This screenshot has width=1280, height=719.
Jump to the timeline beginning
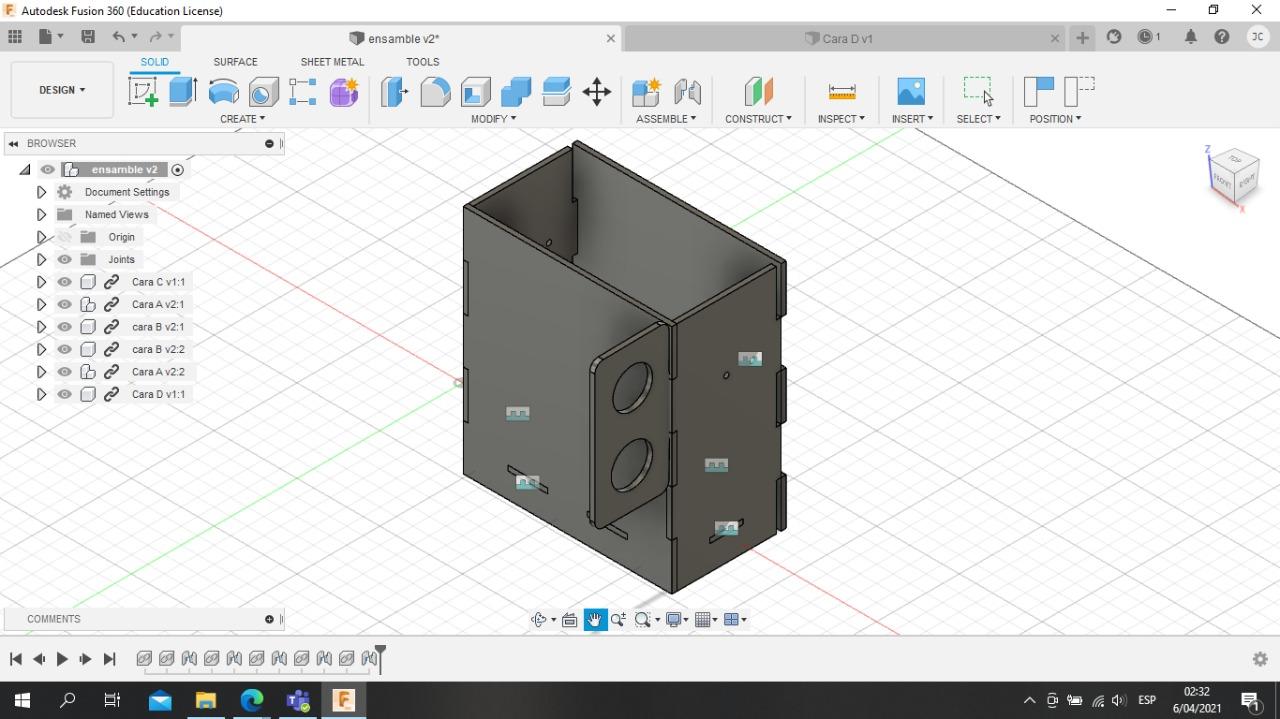point(15,659)
